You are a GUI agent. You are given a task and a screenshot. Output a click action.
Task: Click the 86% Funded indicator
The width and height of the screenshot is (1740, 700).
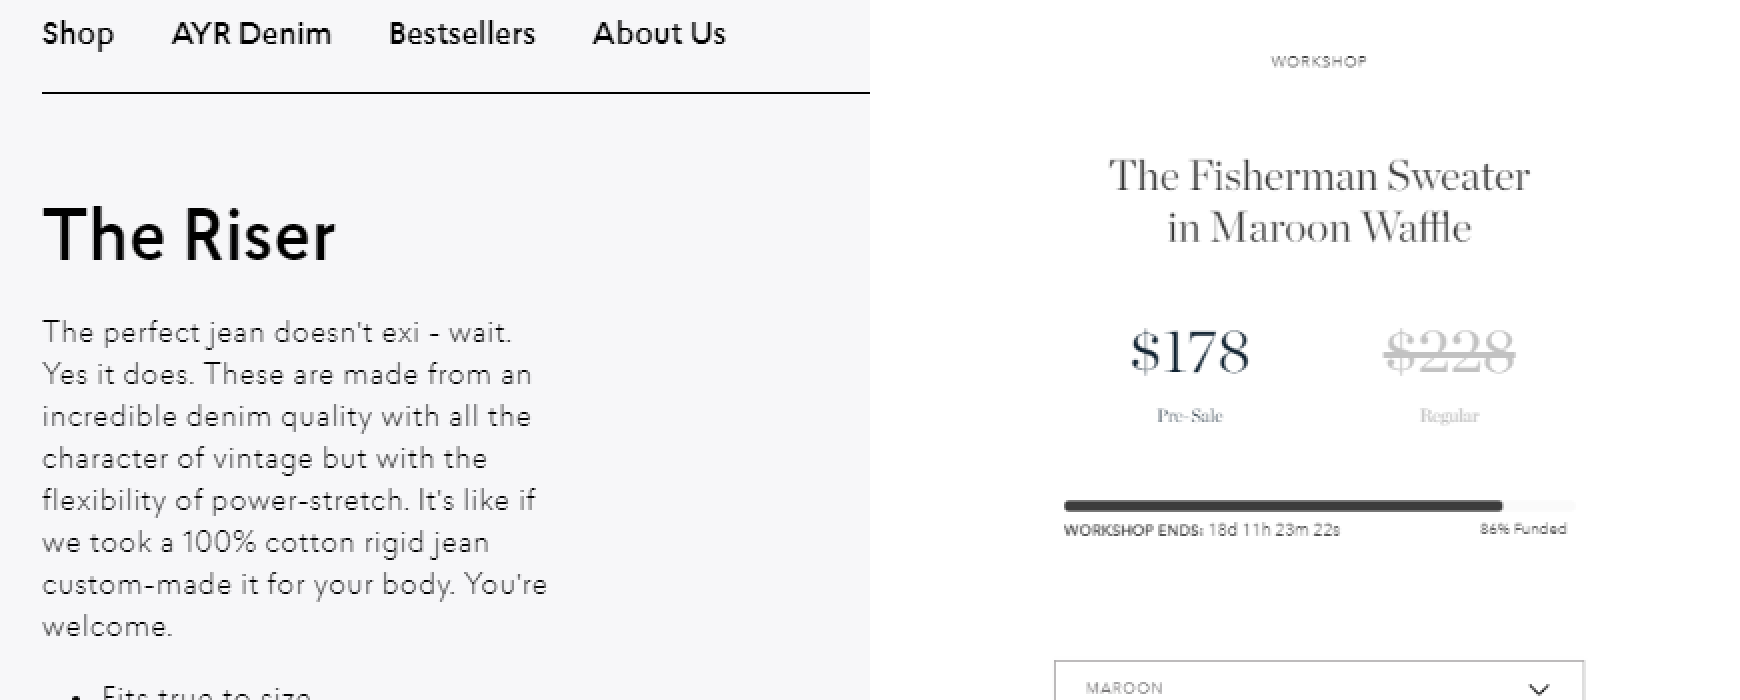pyautogui.click(x=1523, y=529)
